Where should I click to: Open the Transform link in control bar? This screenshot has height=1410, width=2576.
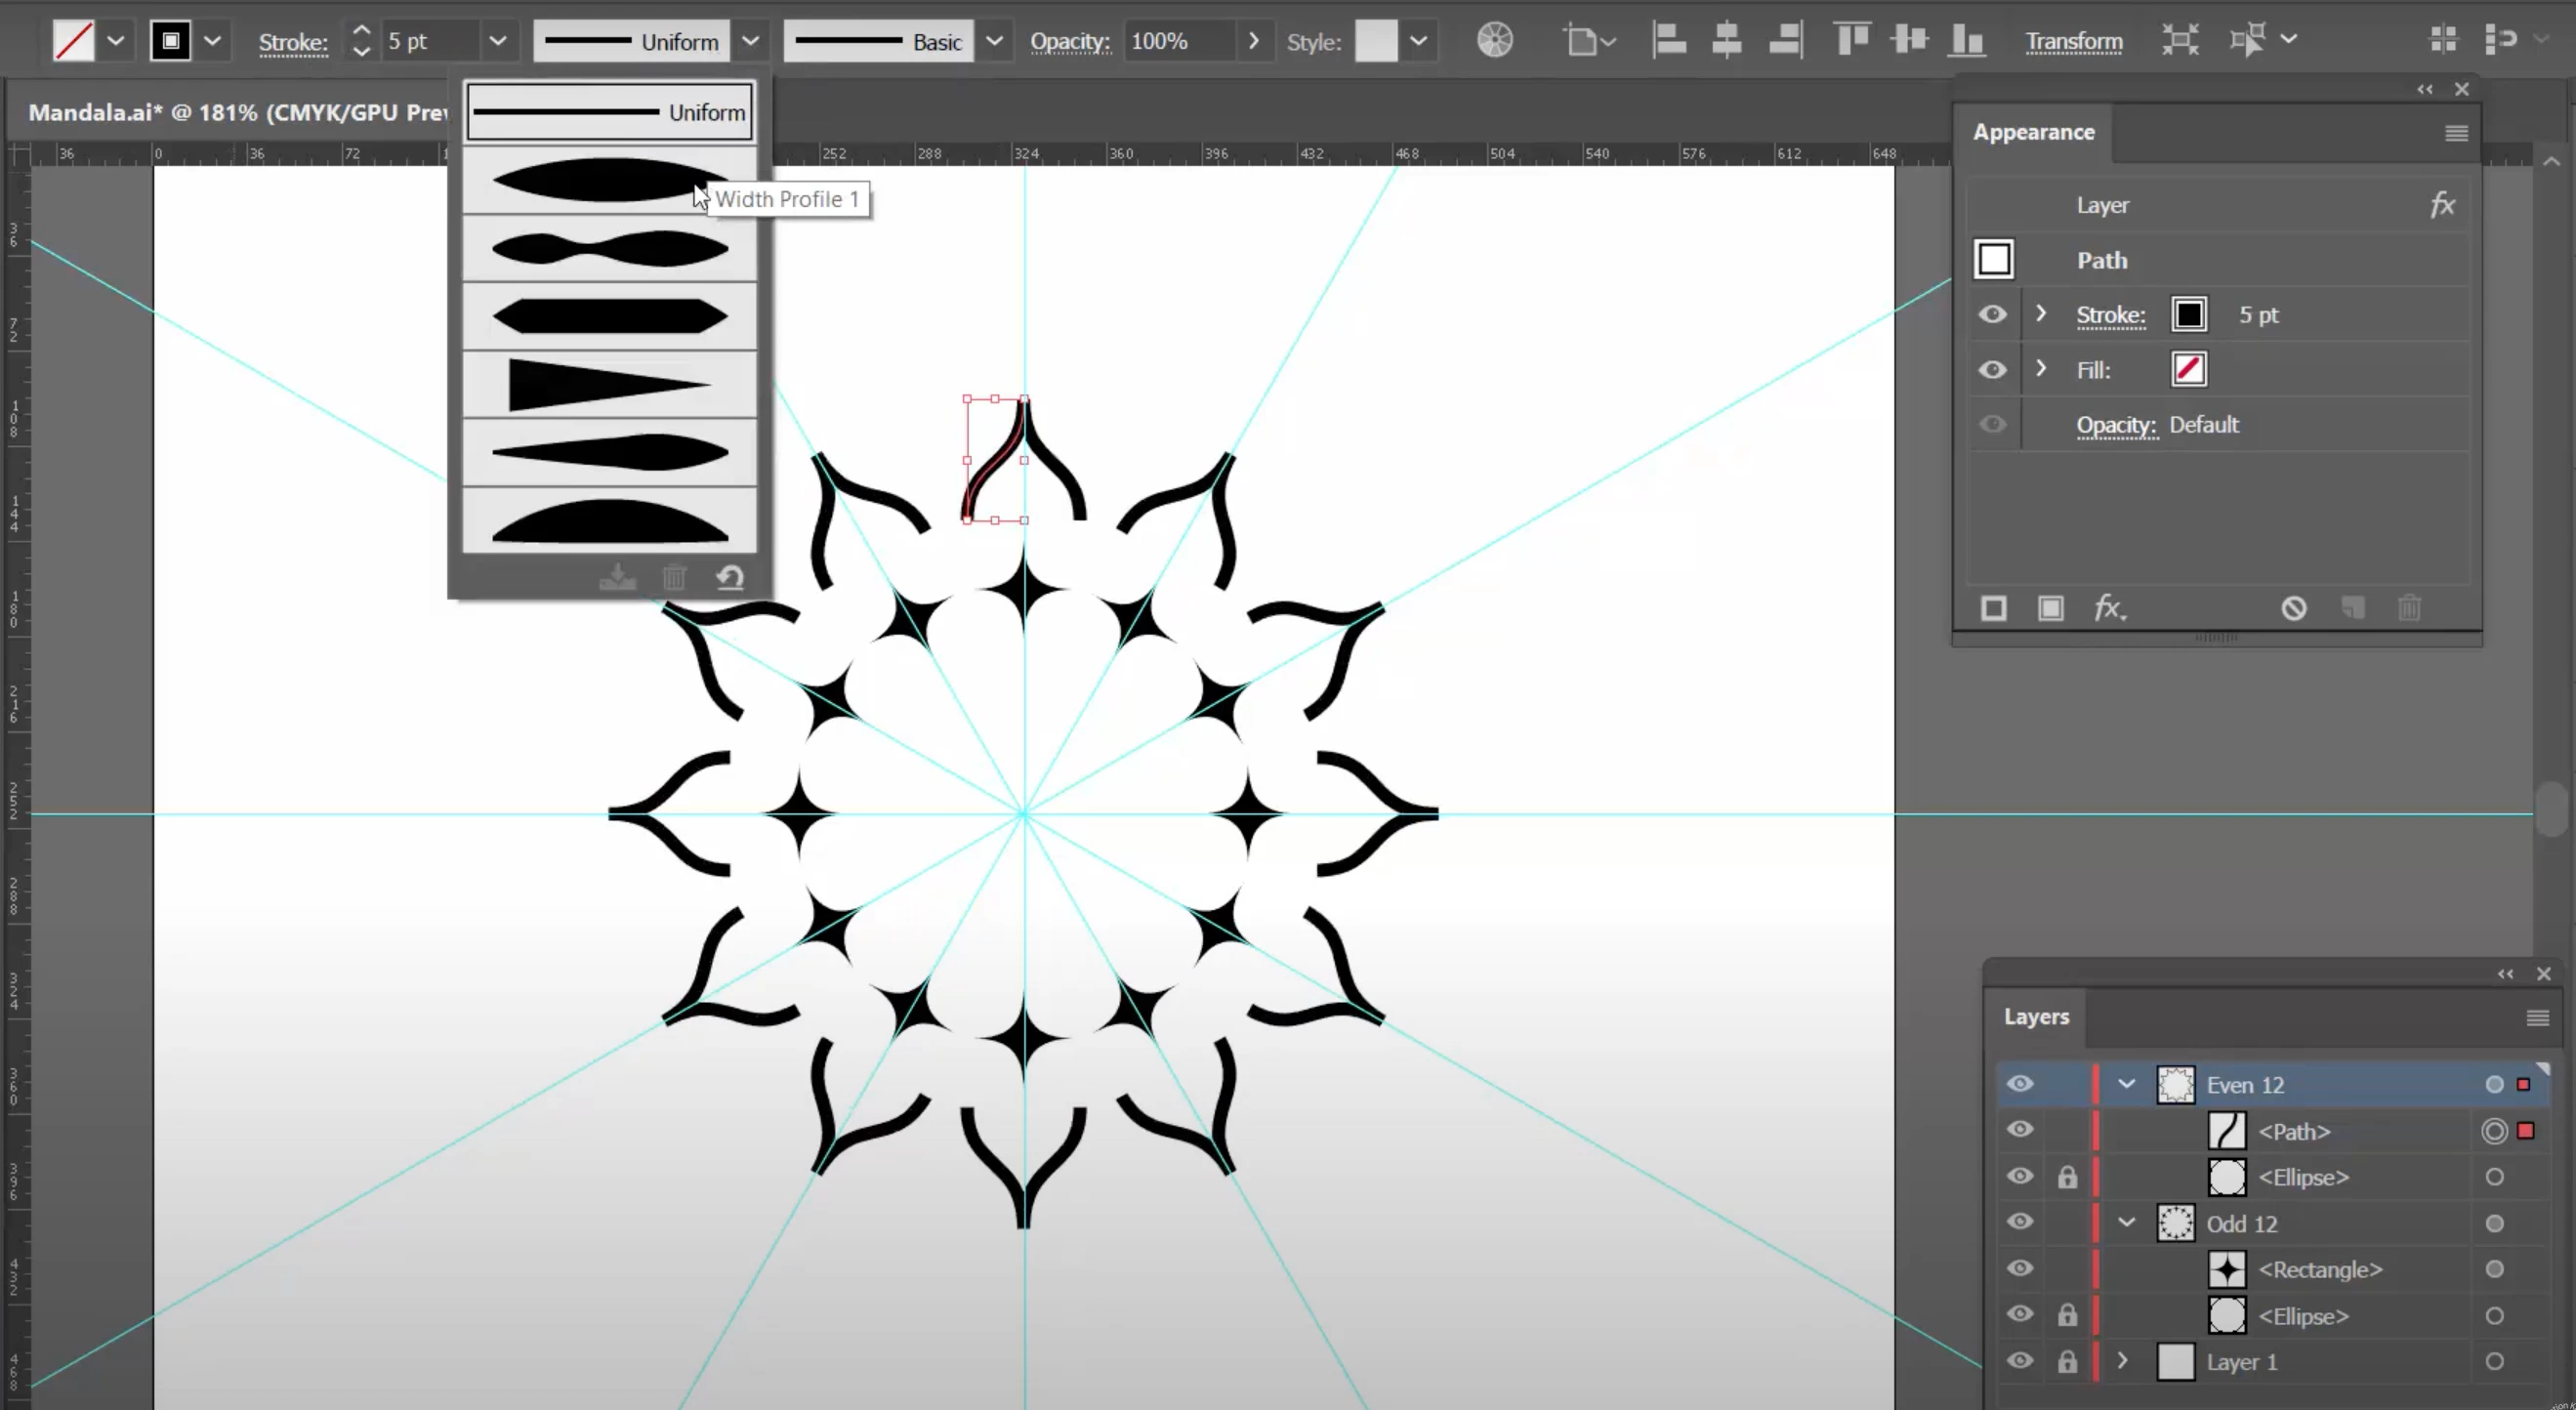pyautogui.click(x=2073, y=41)
